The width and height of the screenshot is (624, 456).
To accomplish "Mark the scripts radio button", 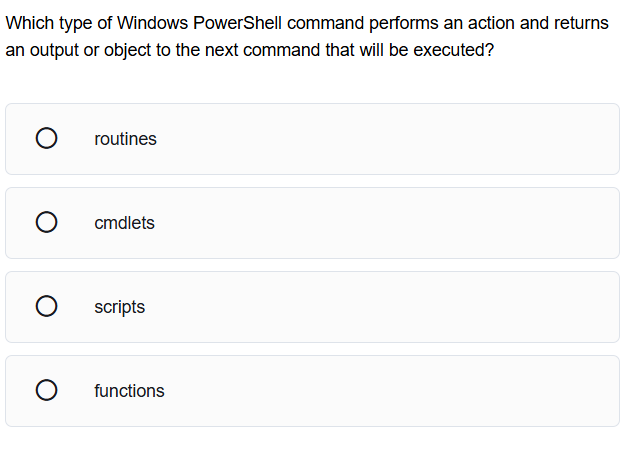I will (45, 307).
